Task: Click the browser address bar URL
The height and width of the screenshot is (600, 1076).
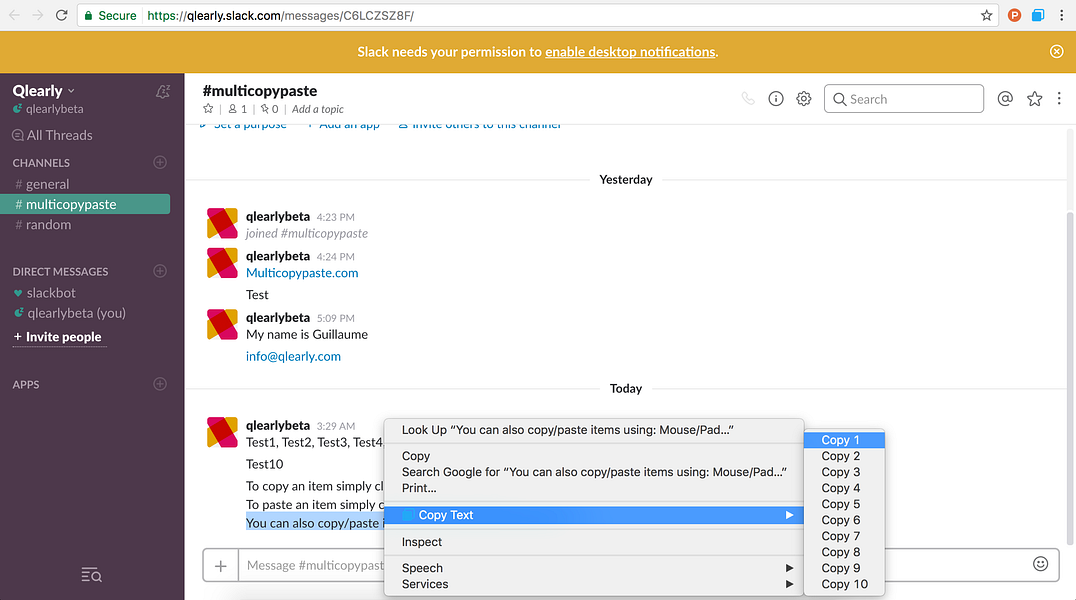Action: click(x=281, y=15)
